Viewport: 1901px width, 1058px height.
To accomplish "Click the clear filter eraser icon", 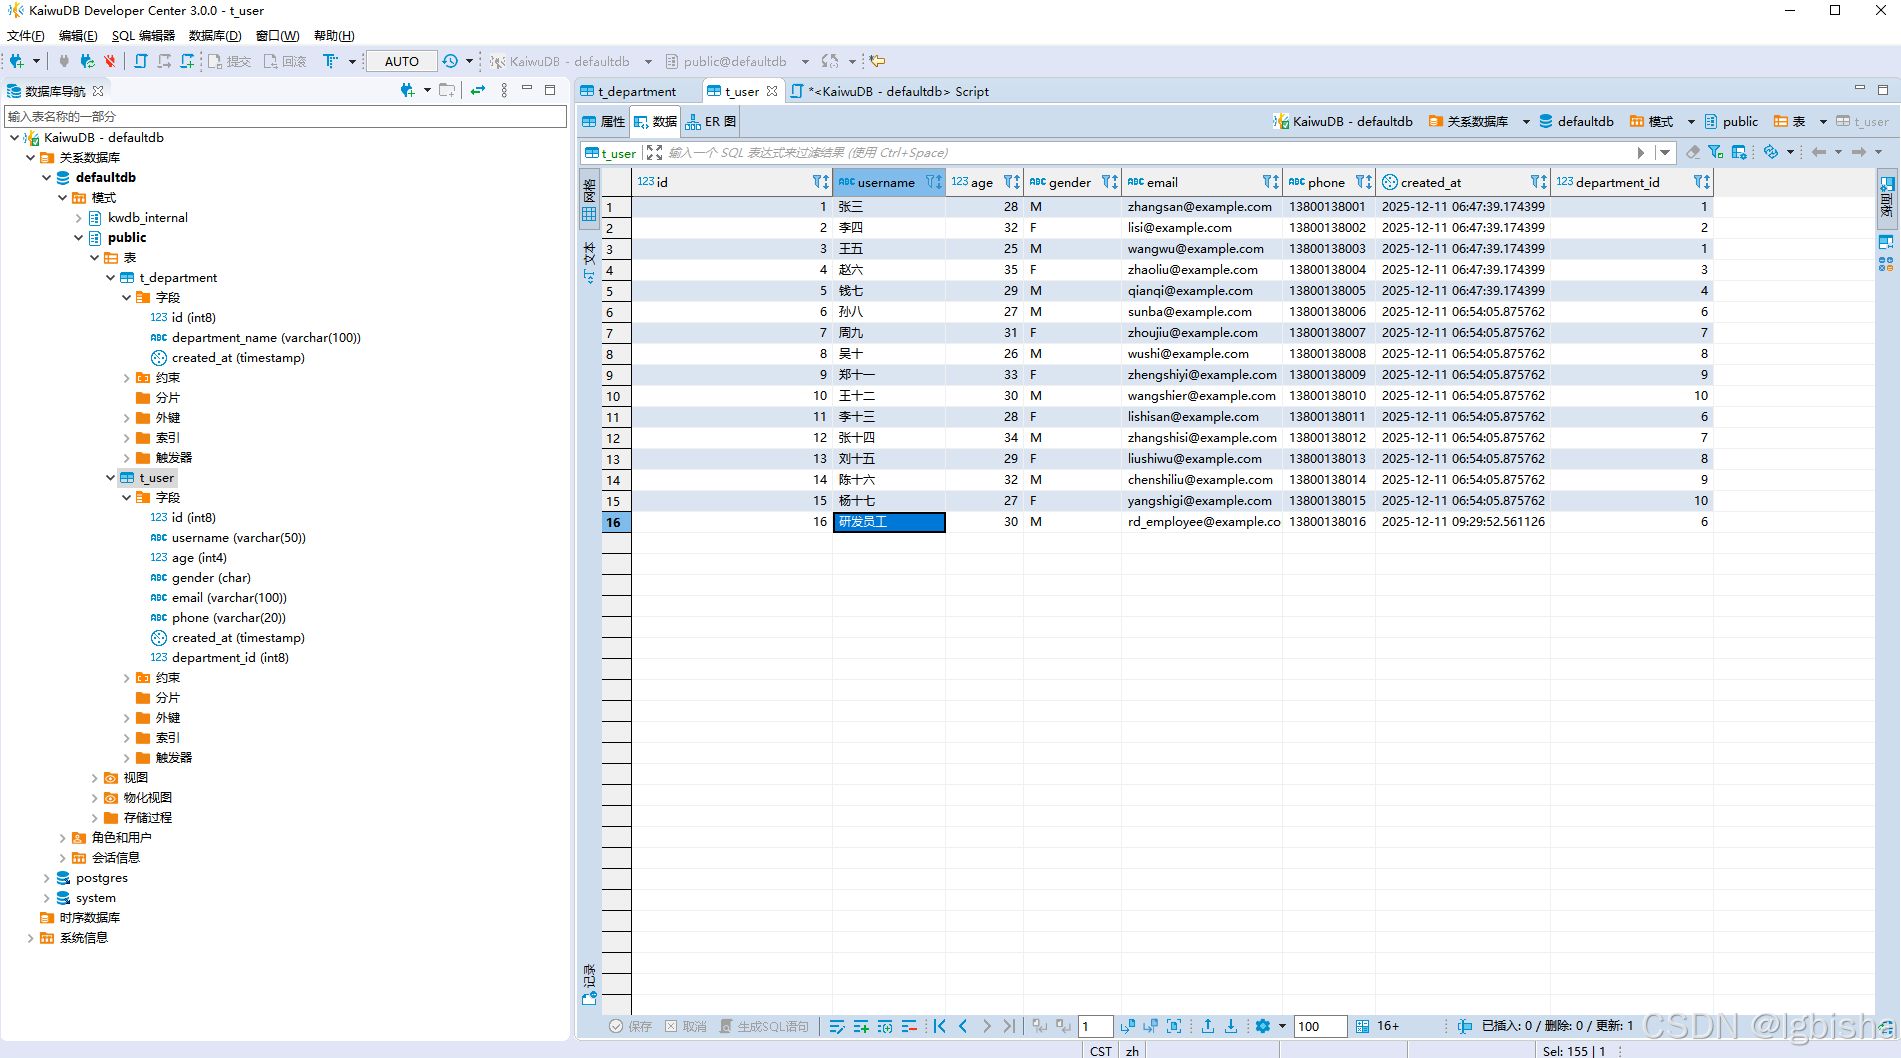I will (1693, 152).
